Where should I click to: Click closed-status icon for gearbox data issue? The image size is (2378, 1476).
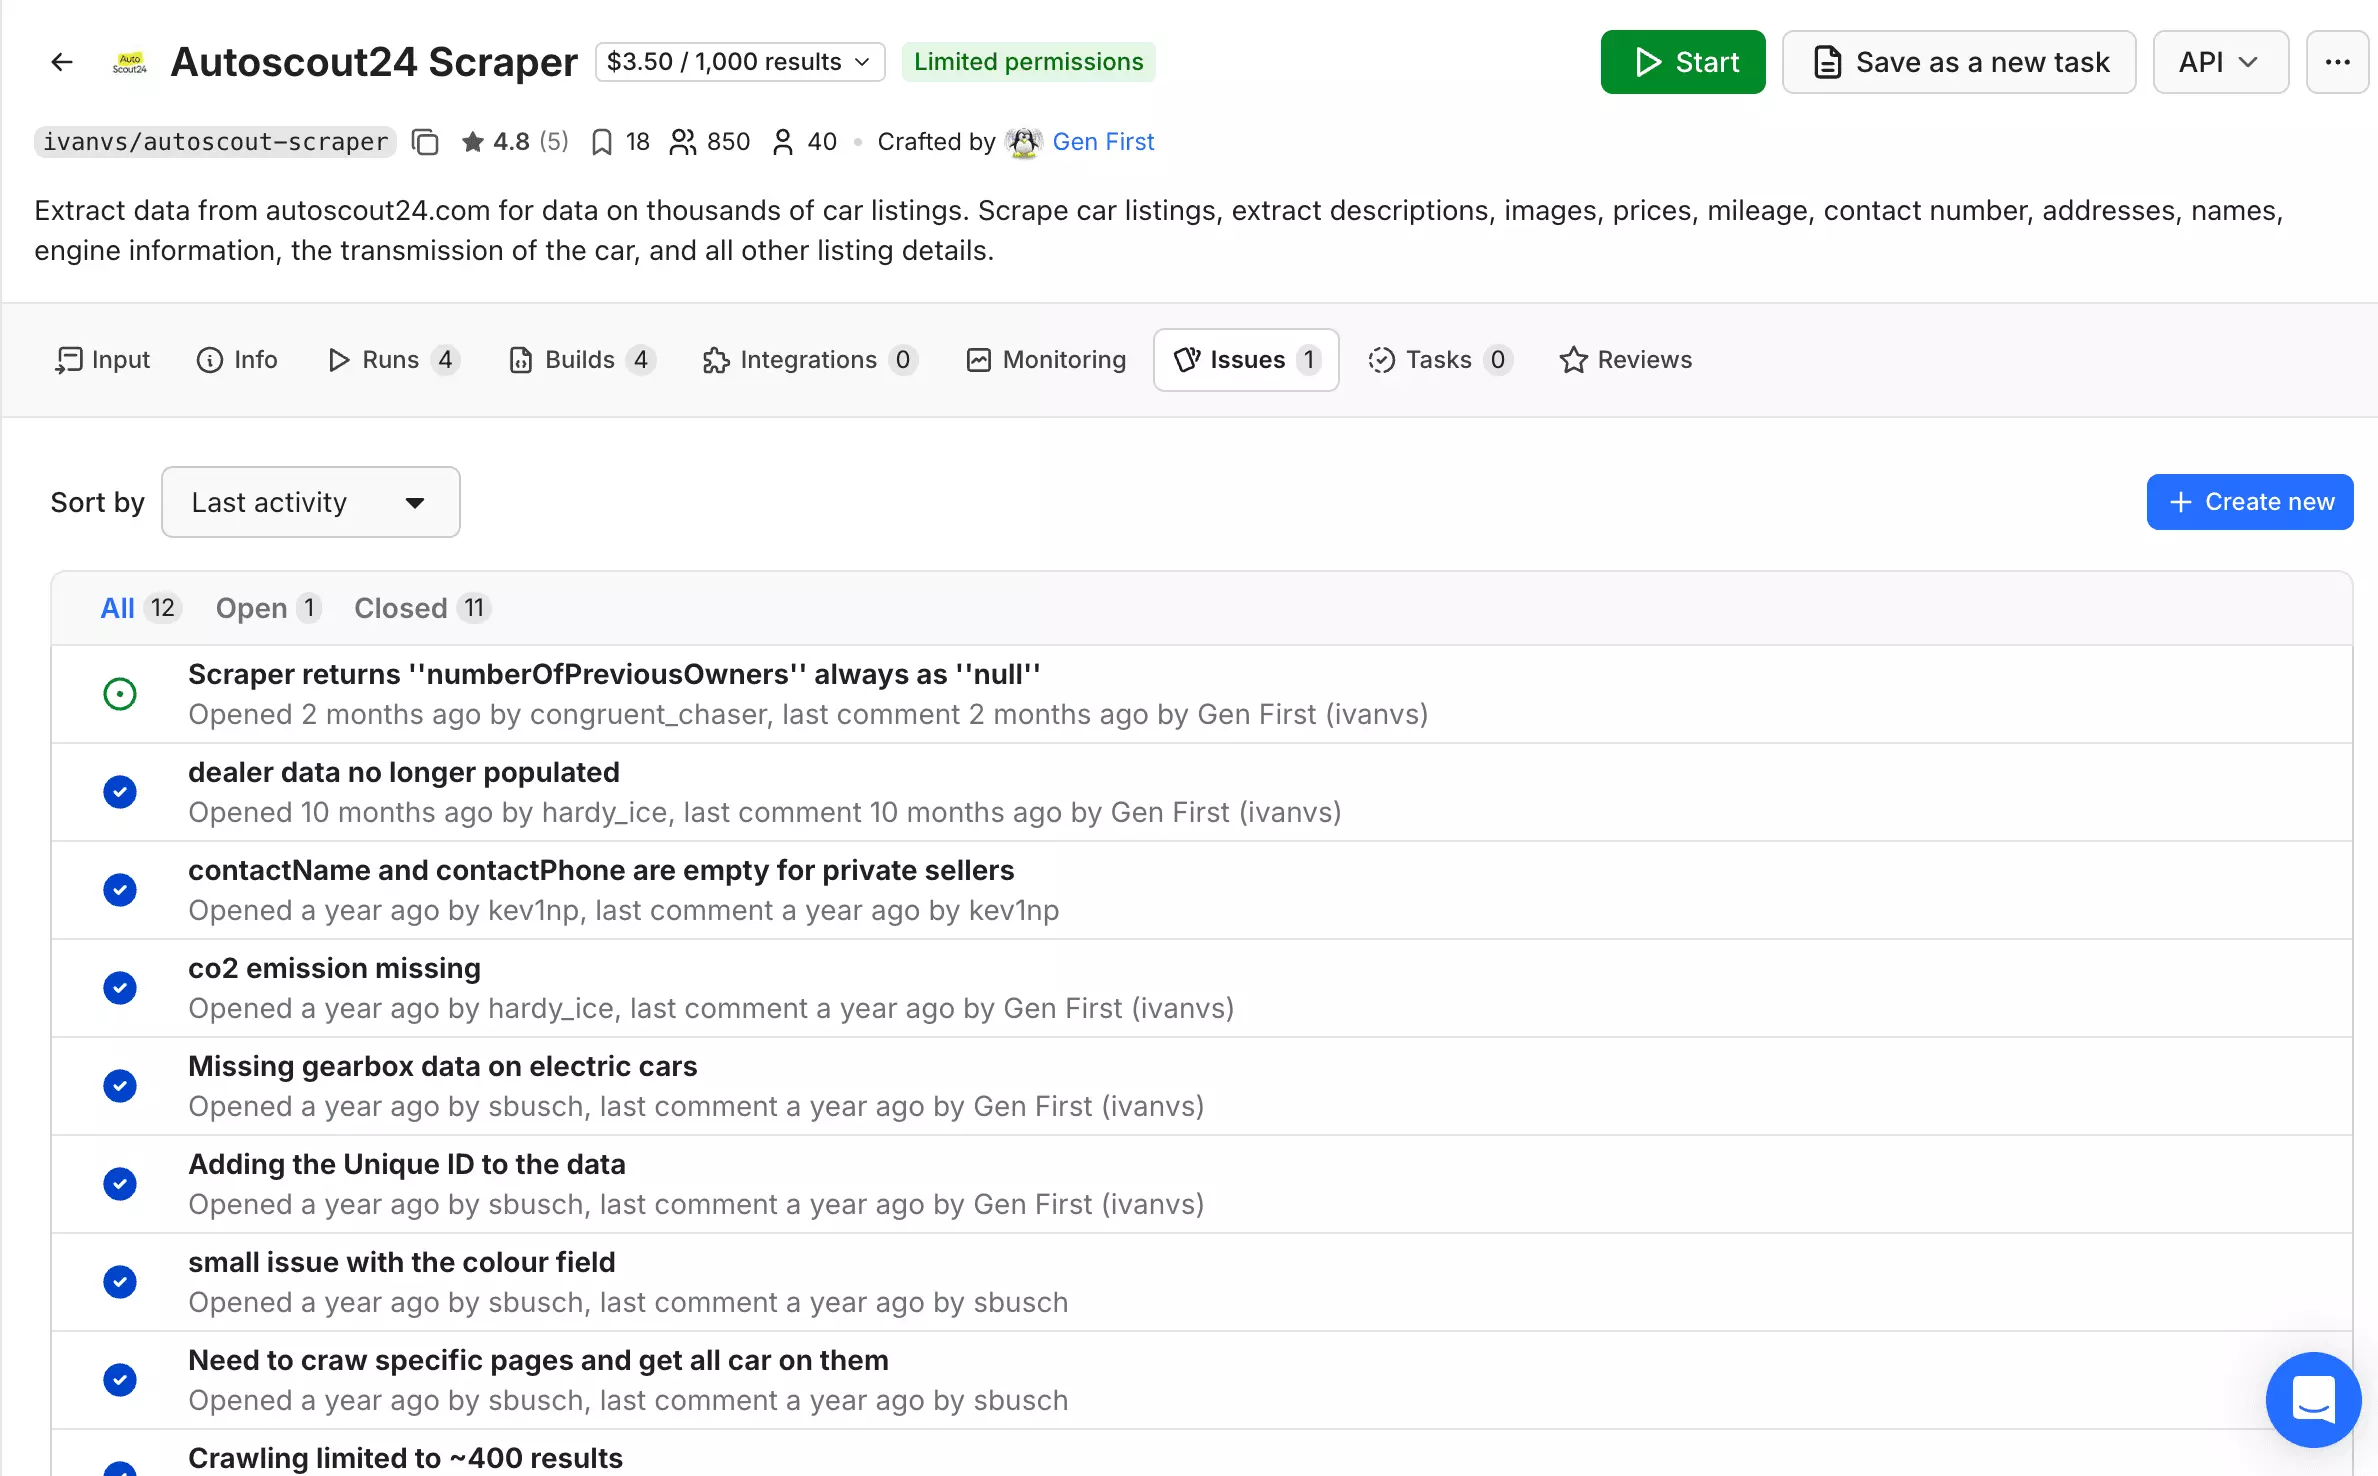point(120,1086)
